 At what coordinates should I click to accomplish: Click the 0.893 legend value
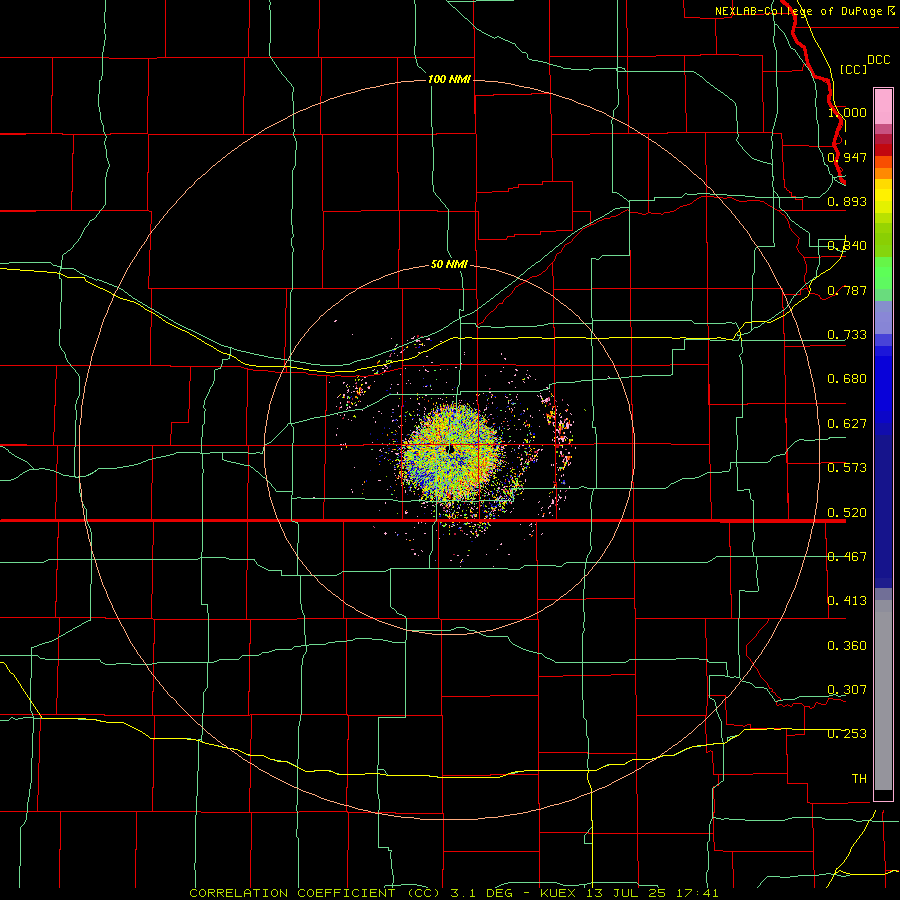pos(847,201)
